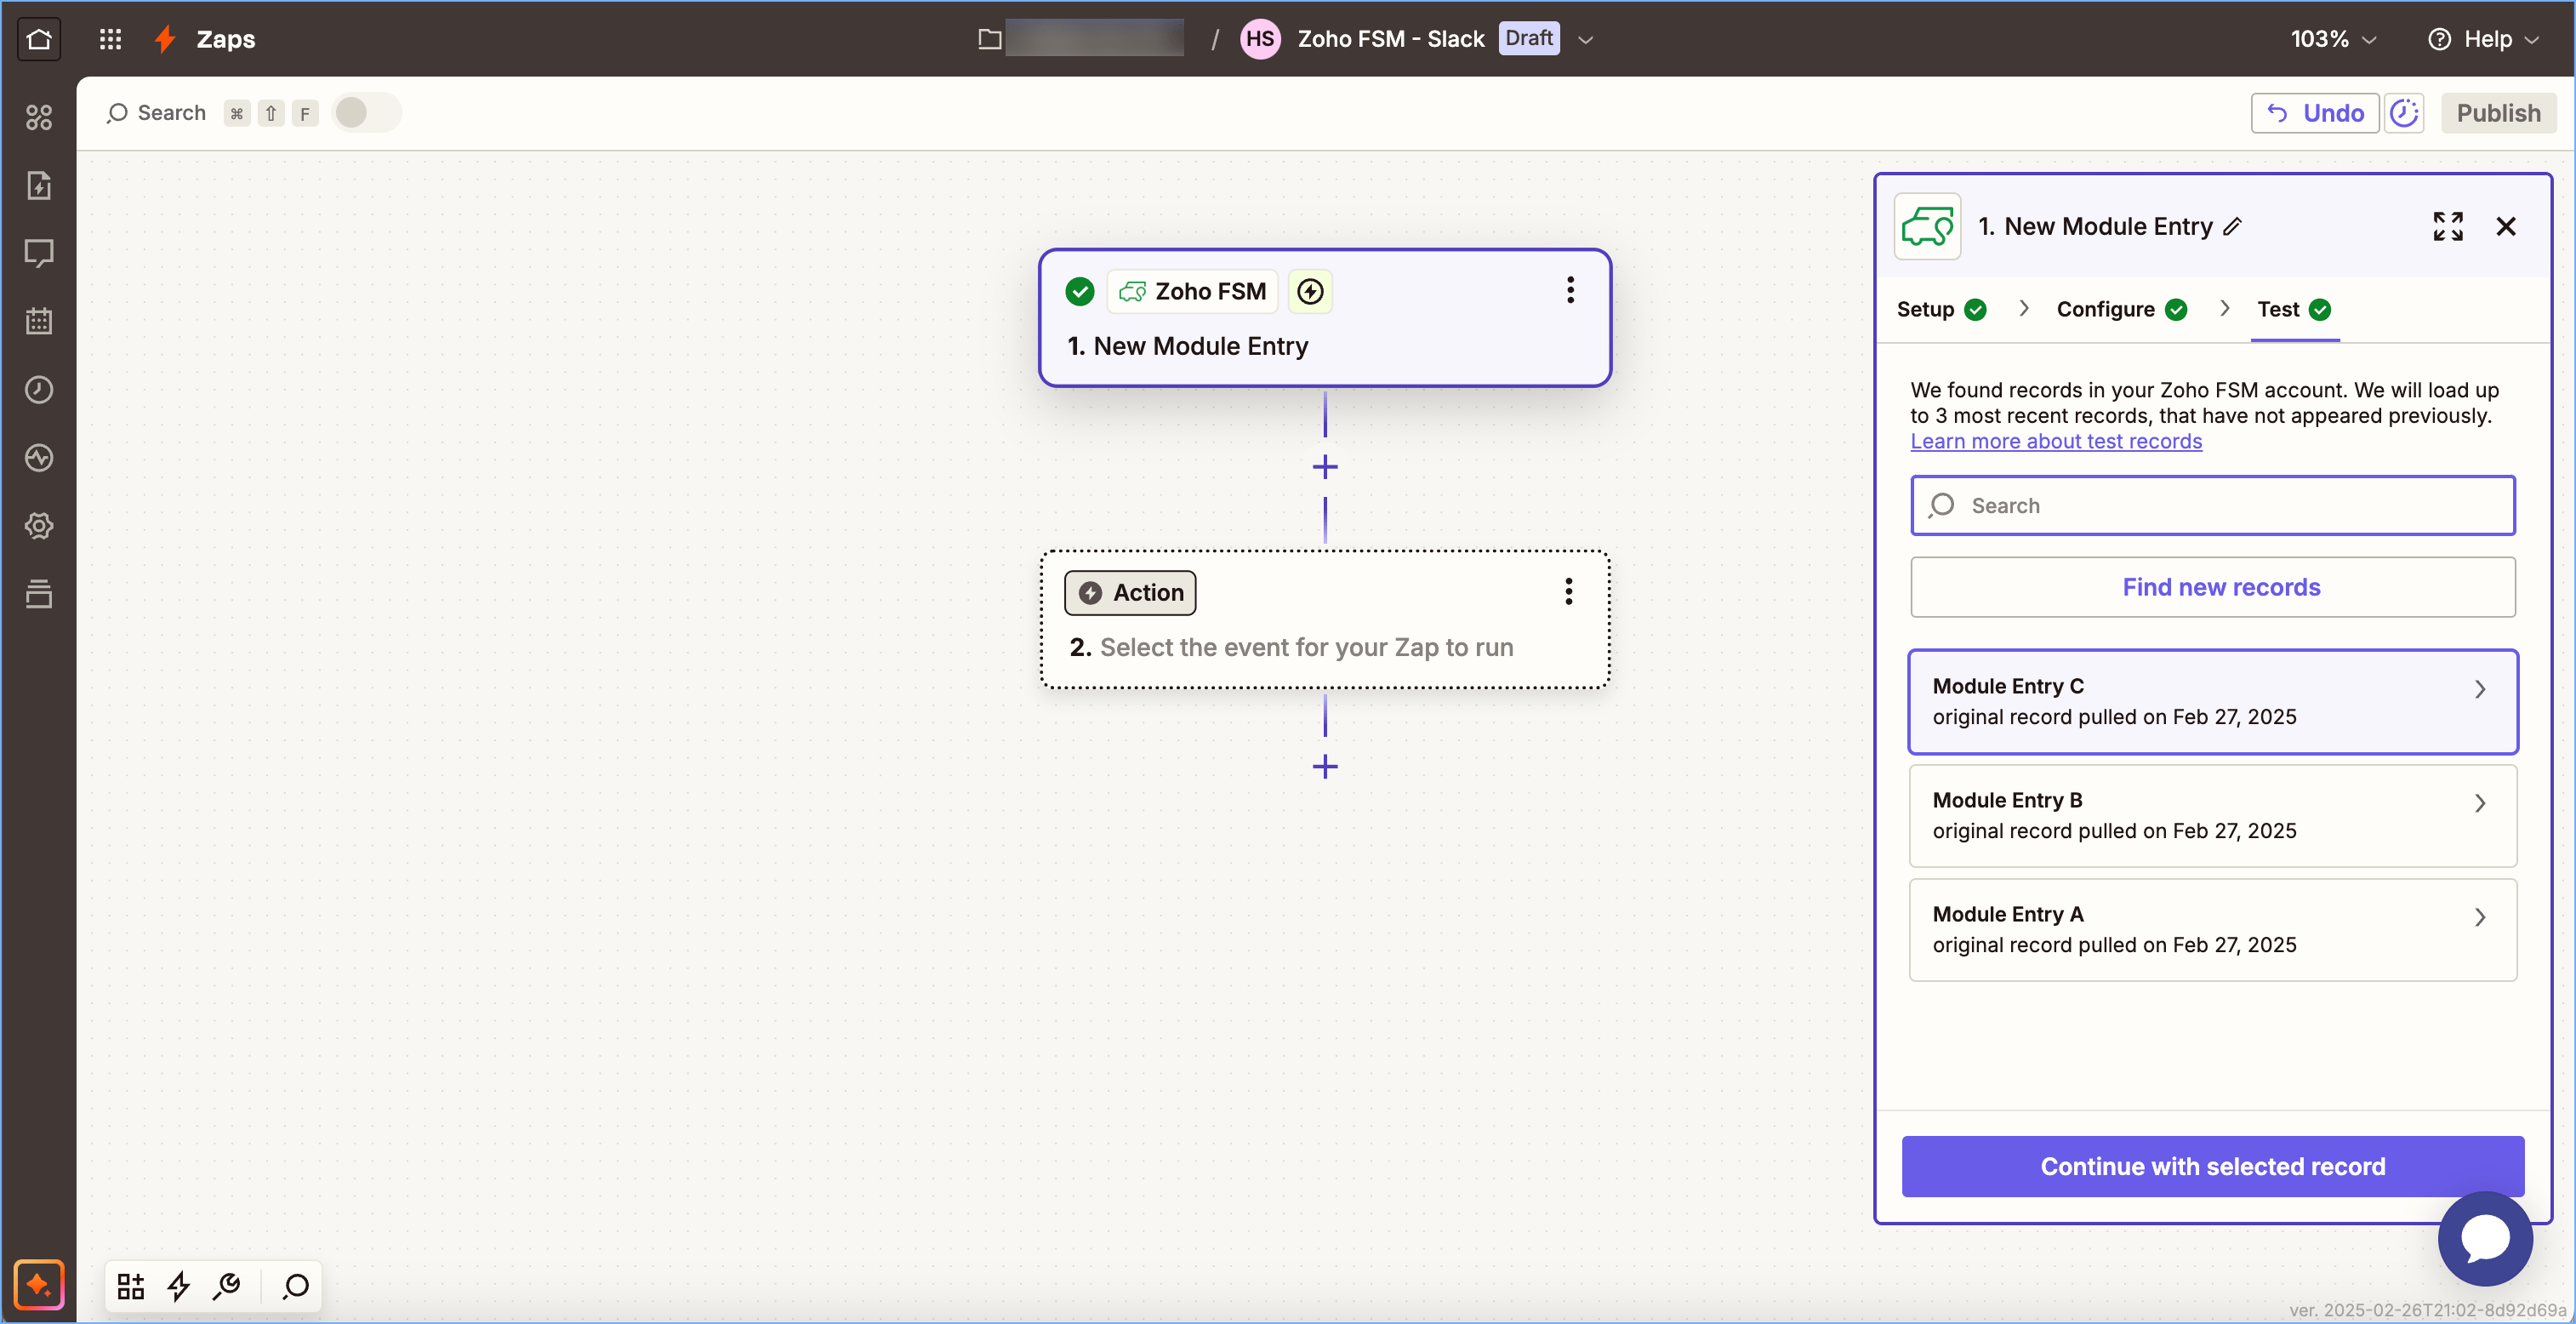Viewport: 2576px width, 1324px height.
Task: Select the Module Entry B record
Action: [x=2212, y=815]
